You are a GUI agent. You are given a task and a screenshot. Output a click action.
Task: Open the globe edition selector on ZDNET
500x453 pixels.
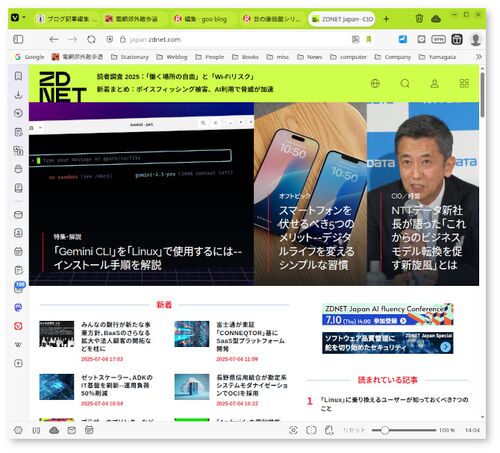coord(375,83)
